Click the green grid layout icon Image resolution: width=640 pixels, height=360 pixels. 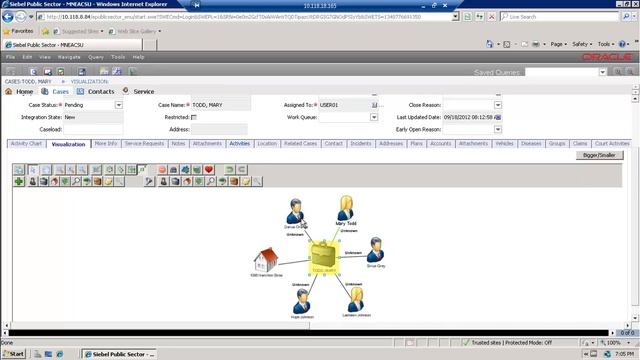pos(131,169)
